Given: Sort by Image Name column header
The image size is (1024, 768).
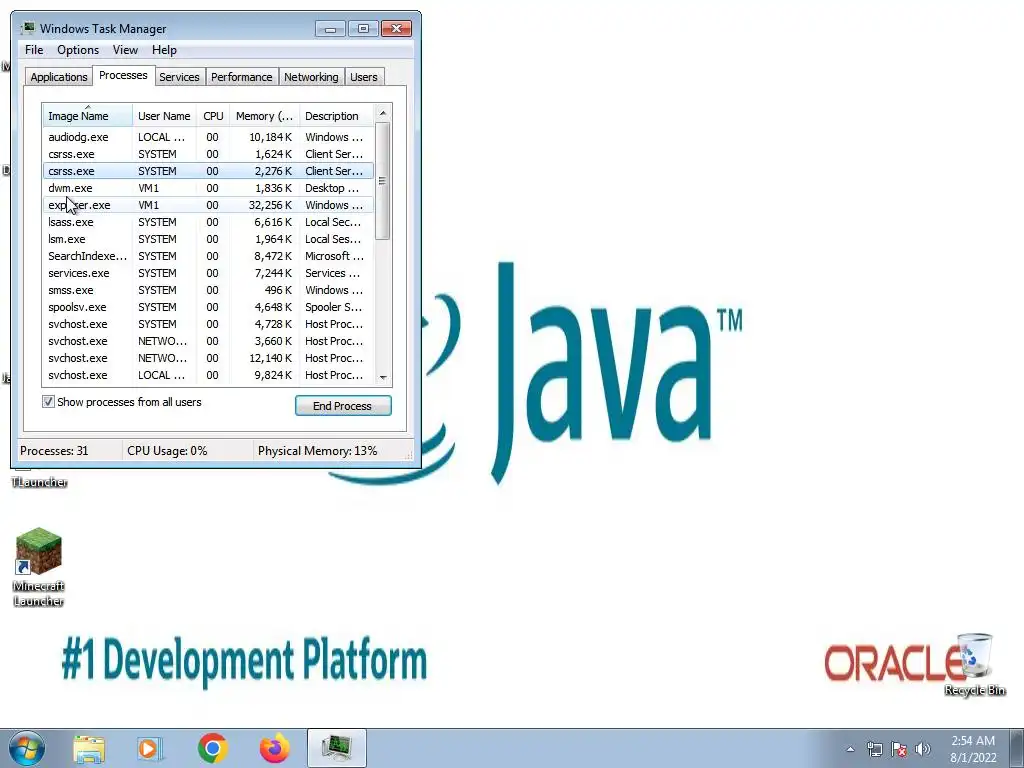Looking at the screenshot, I should 88,116.
